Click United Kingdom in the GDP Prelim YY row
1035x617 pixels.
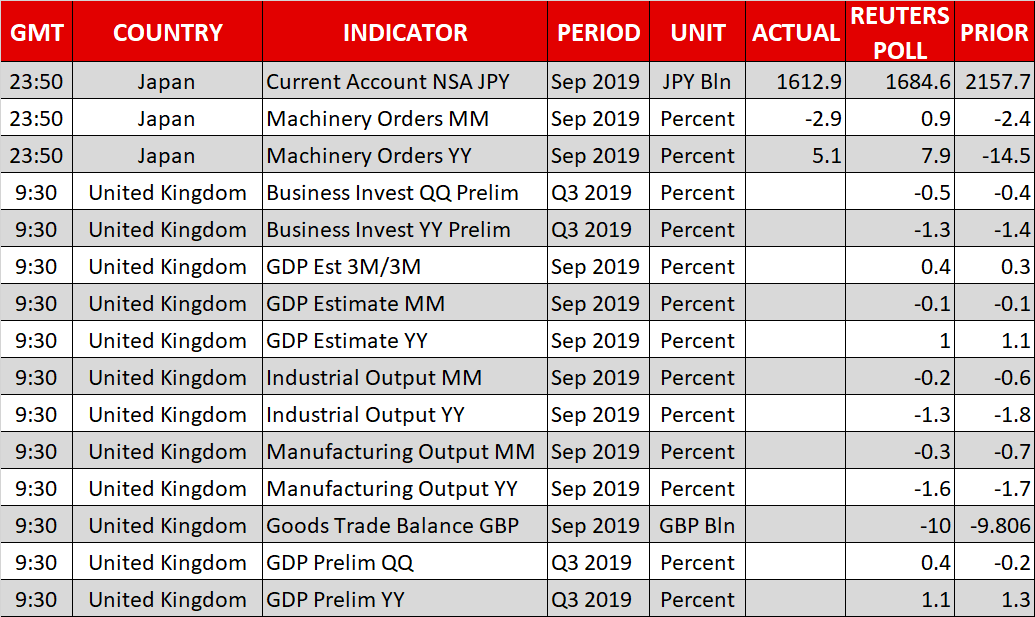(168, 599)
